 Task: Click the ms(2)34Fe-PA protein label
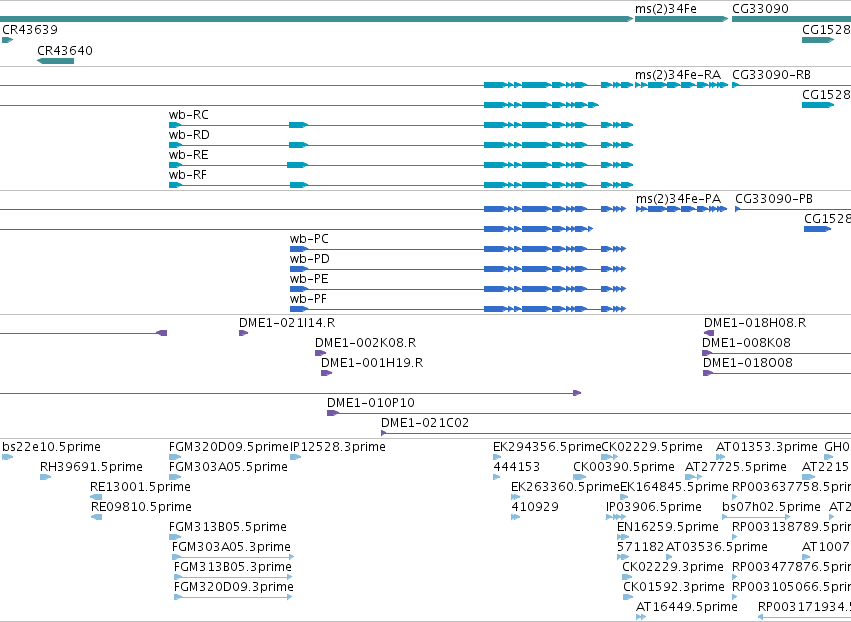(x=678, y=199)
